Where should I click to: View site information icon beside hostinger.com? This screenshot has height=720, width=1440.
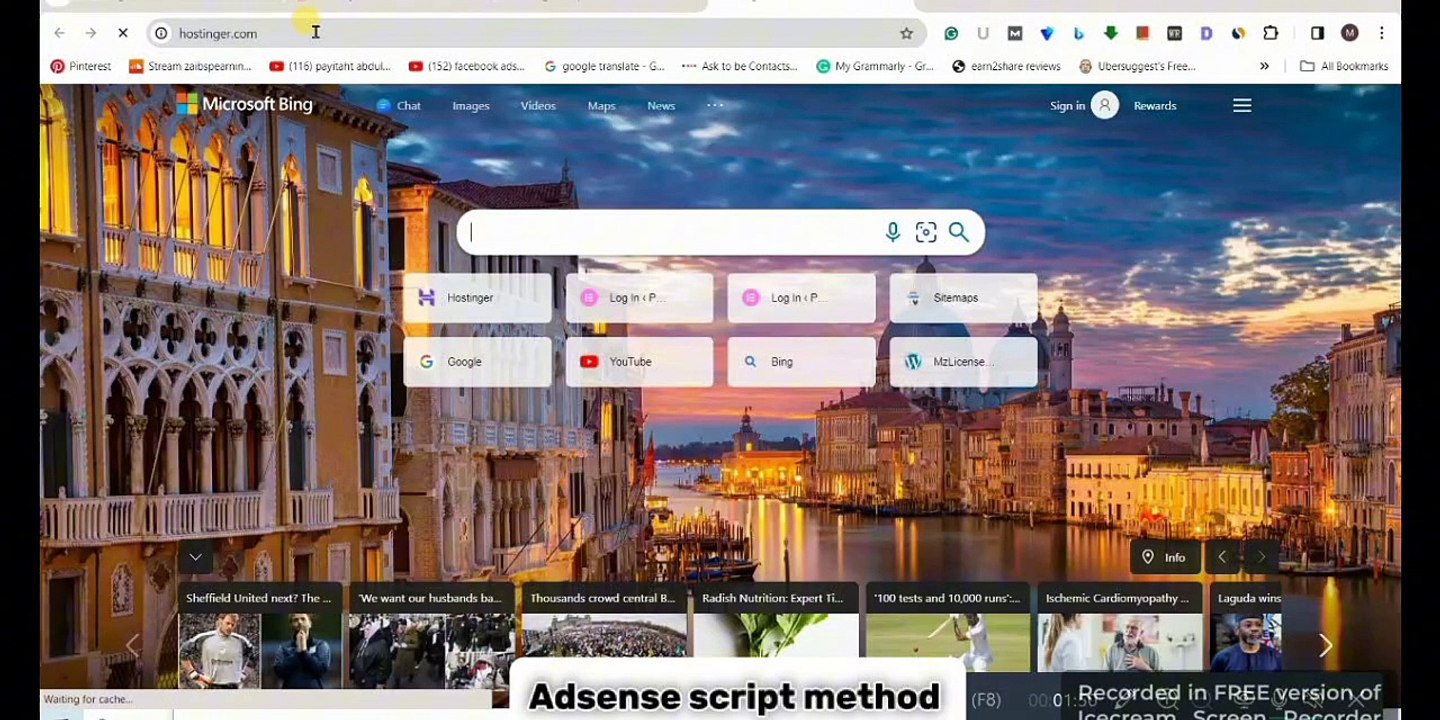tap(161, 33)
